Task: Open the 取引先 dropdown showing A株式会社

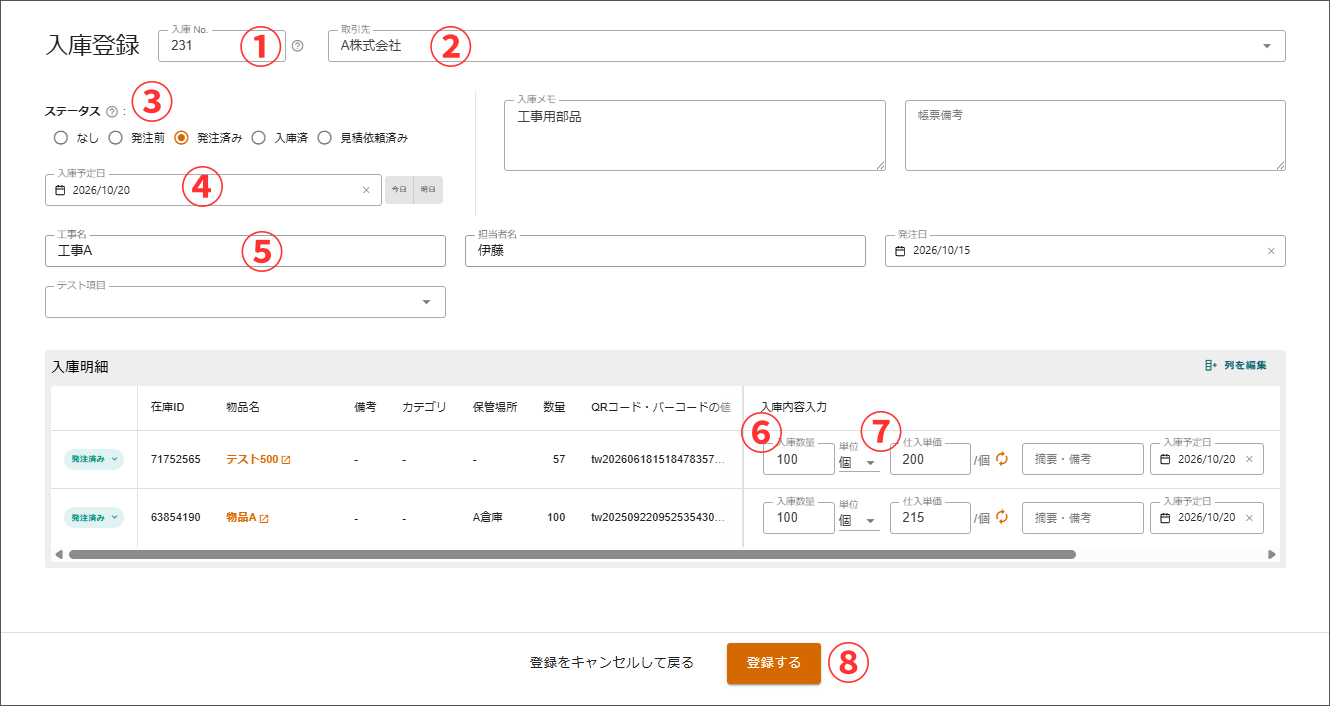Action: 807,46
